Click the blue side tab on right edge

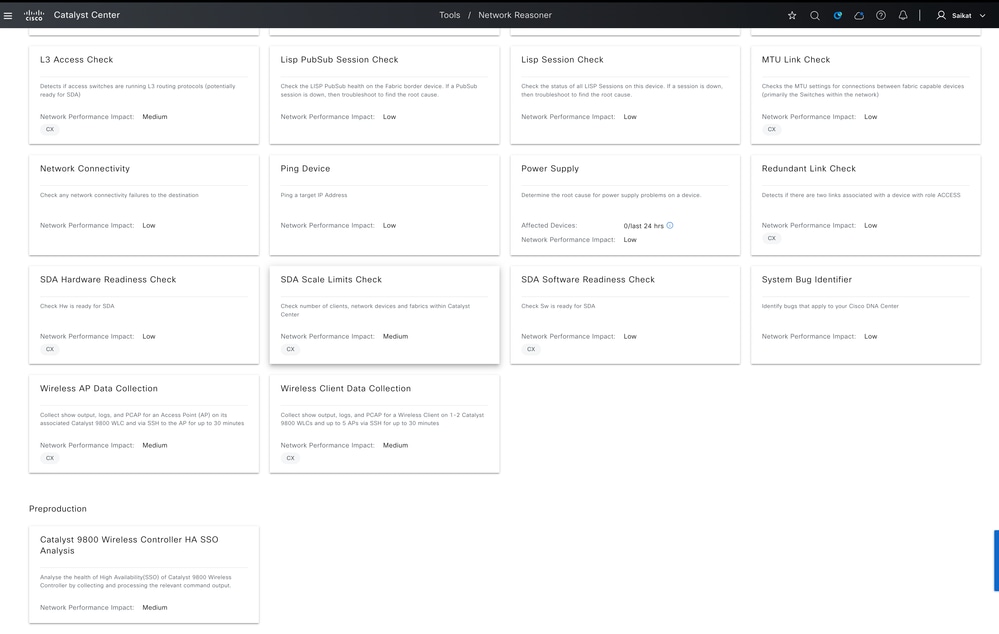996,560
